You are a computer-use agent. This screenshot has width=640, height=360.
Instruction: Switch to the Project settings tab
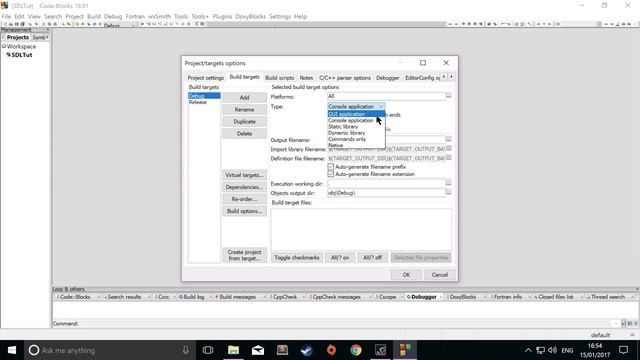pyautogui.click(x=205, y=78)
